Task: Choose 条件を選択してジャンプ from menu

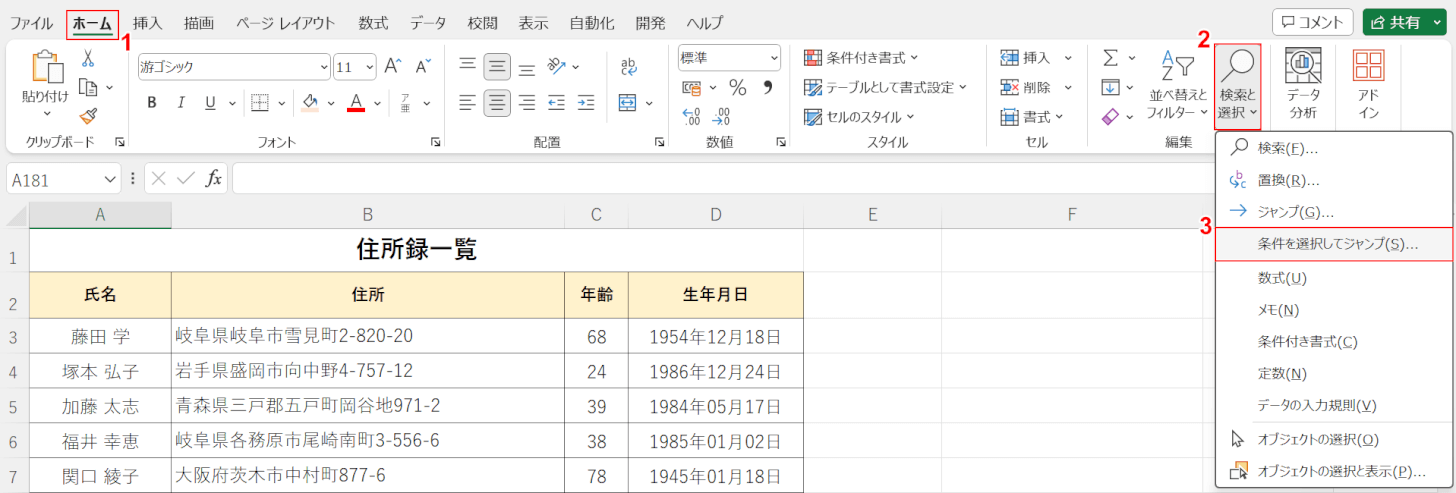Action: click(1336, 244)
